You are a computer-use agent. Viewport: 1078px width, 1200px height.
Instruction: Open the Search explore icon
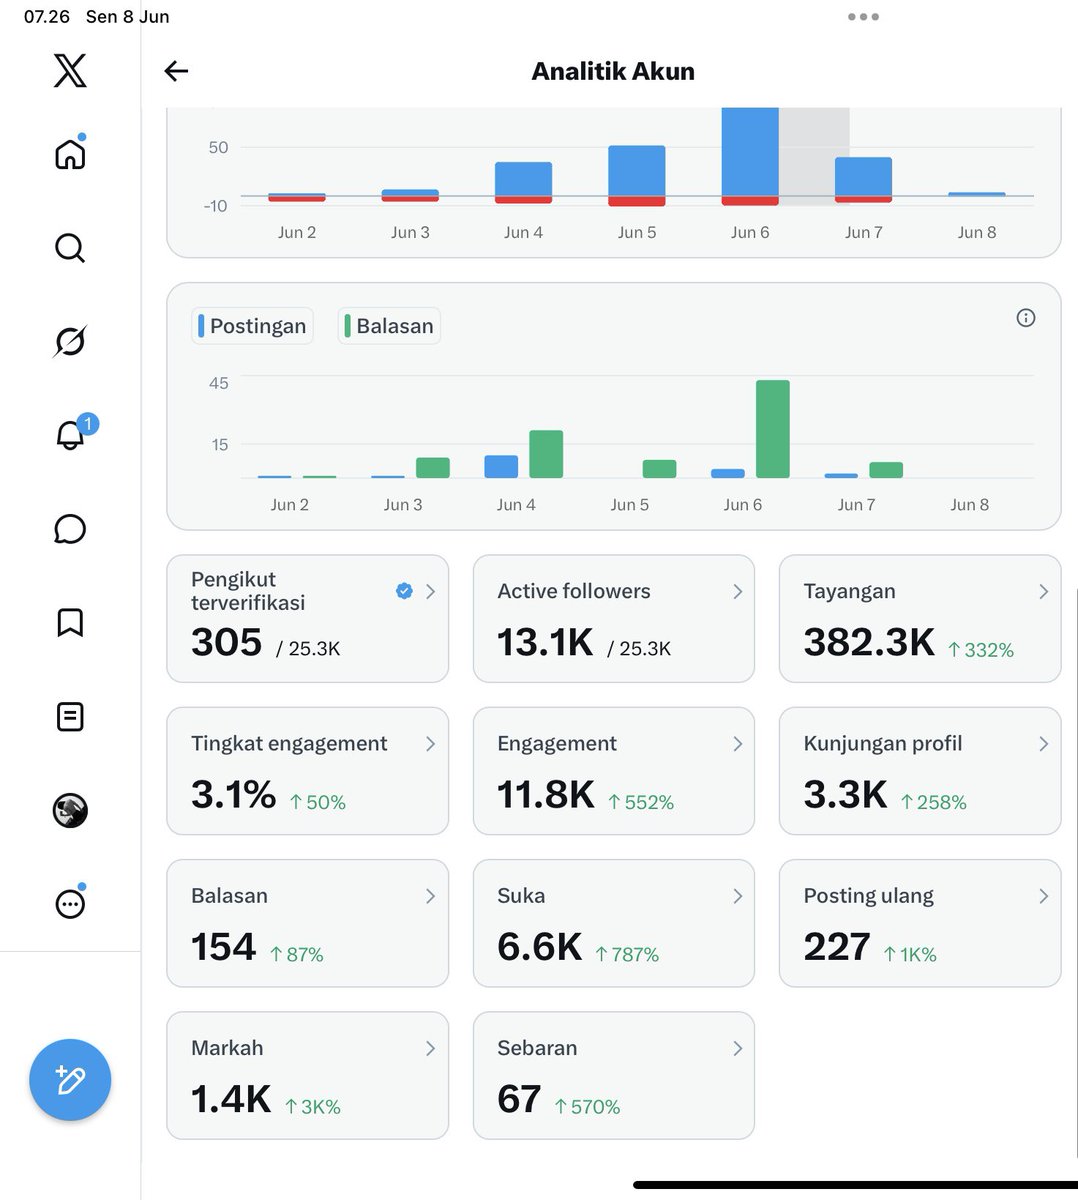[70, 247]
